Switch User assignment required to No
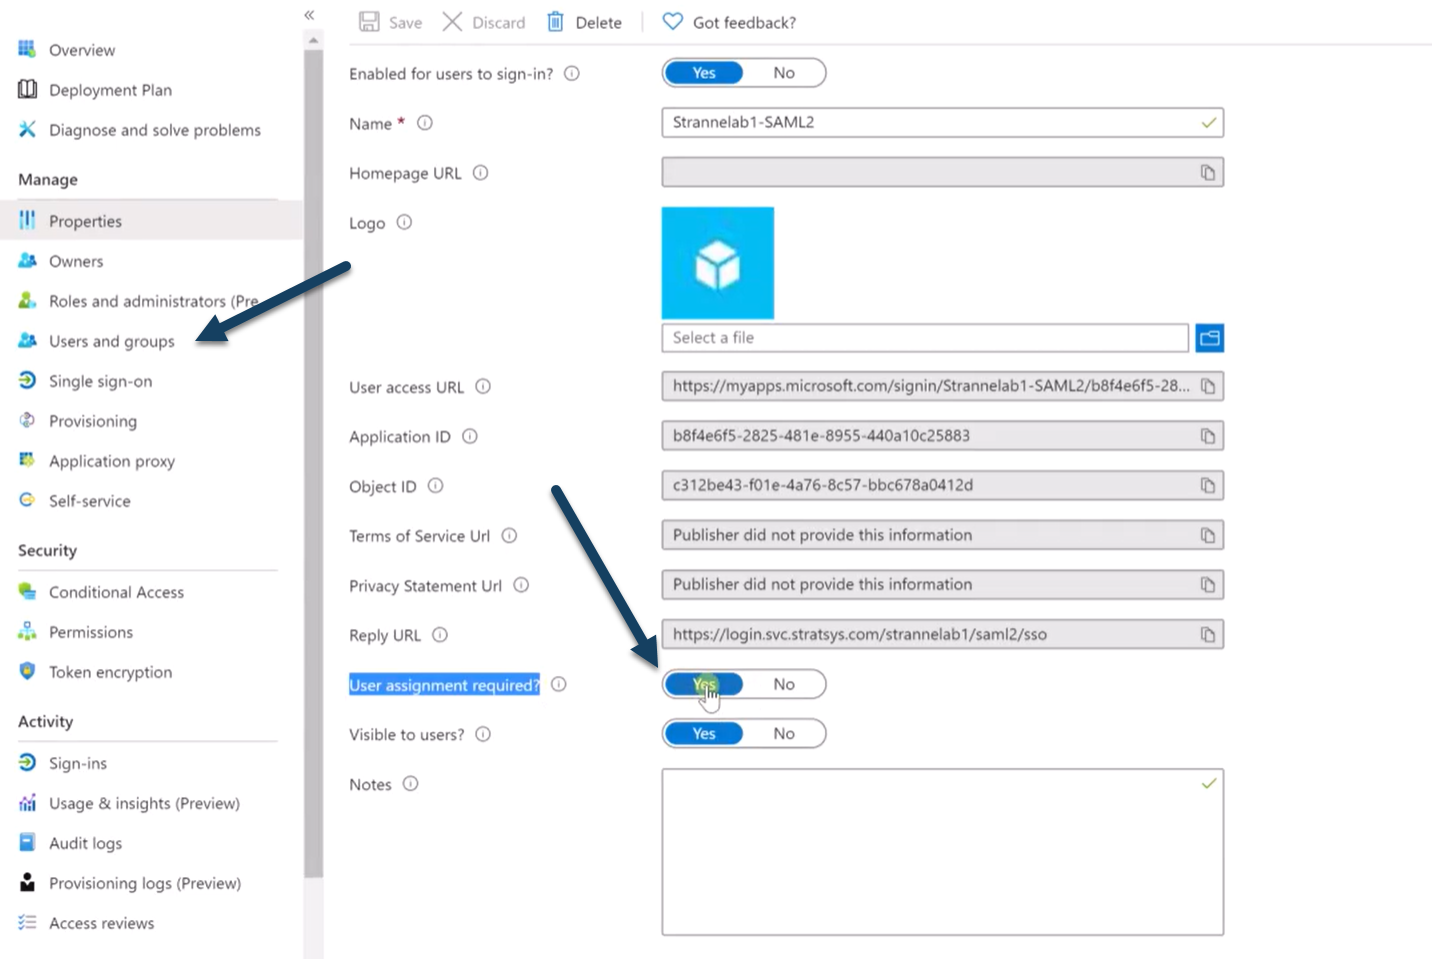The width and height of the screenshot is (1432, 959). (x=784, y=684)
